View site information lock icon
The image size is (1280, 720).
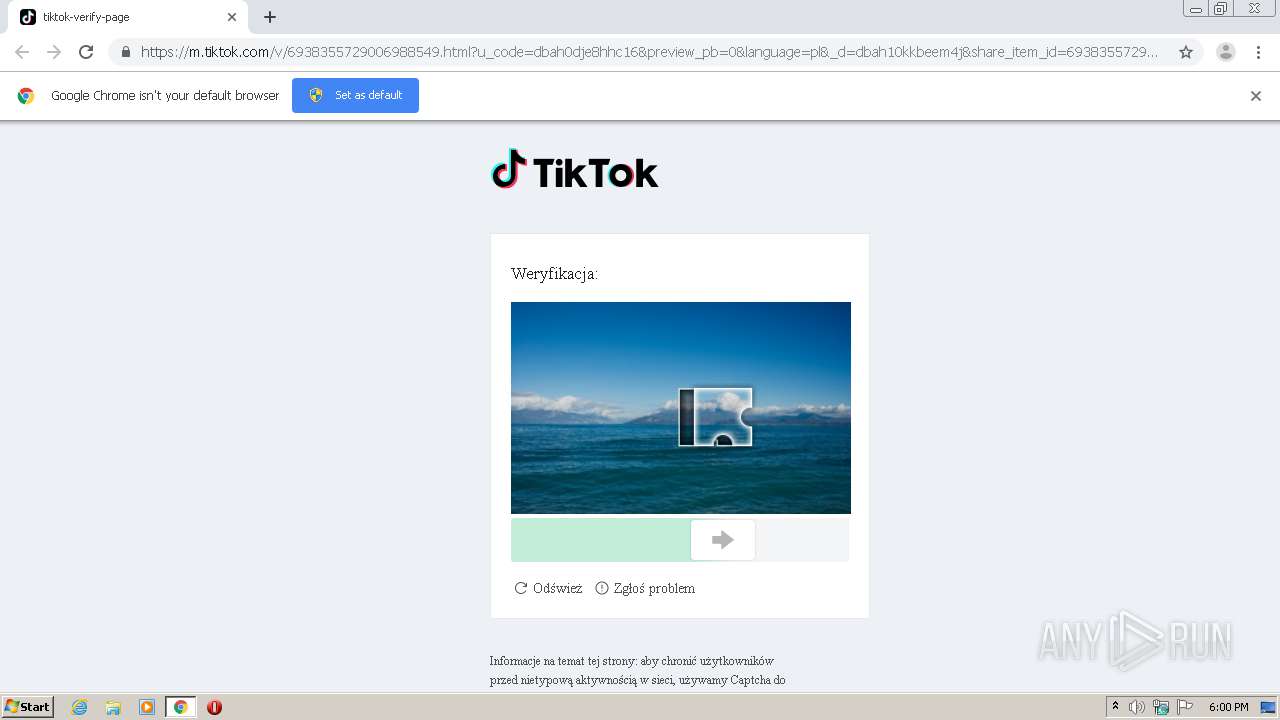pos(126,52)
